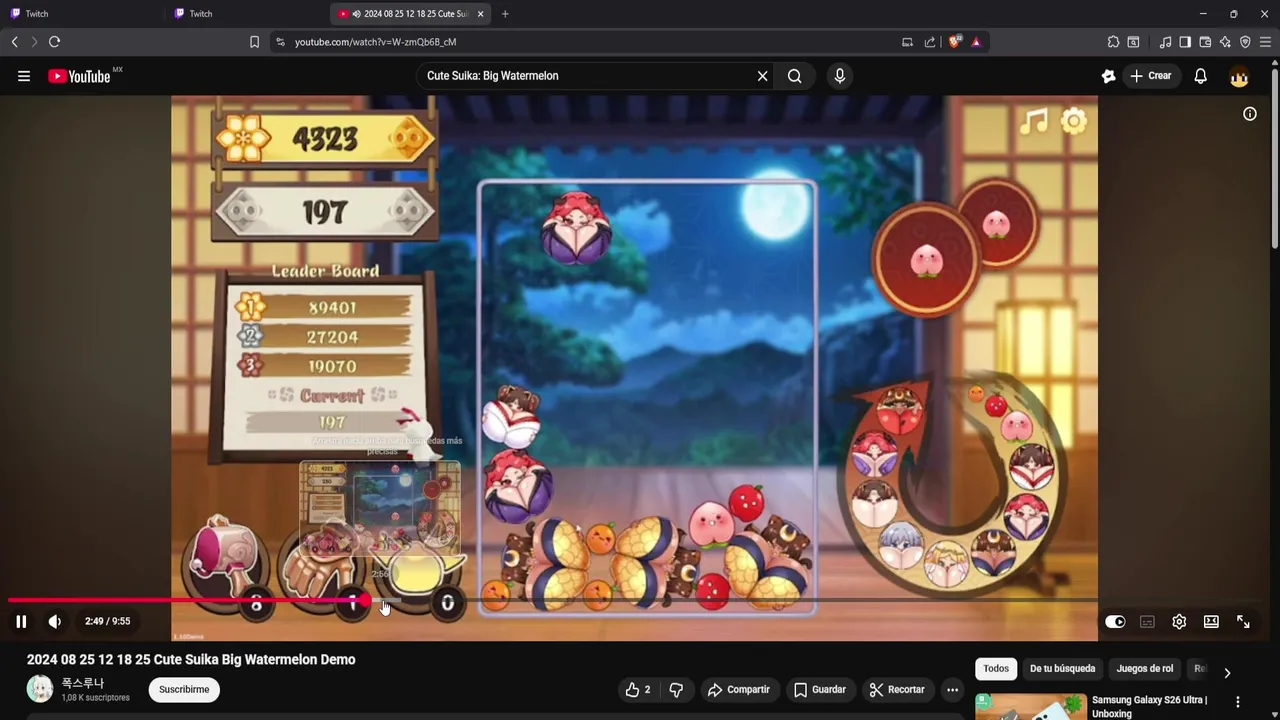Click the Recortar clip button

897,690
